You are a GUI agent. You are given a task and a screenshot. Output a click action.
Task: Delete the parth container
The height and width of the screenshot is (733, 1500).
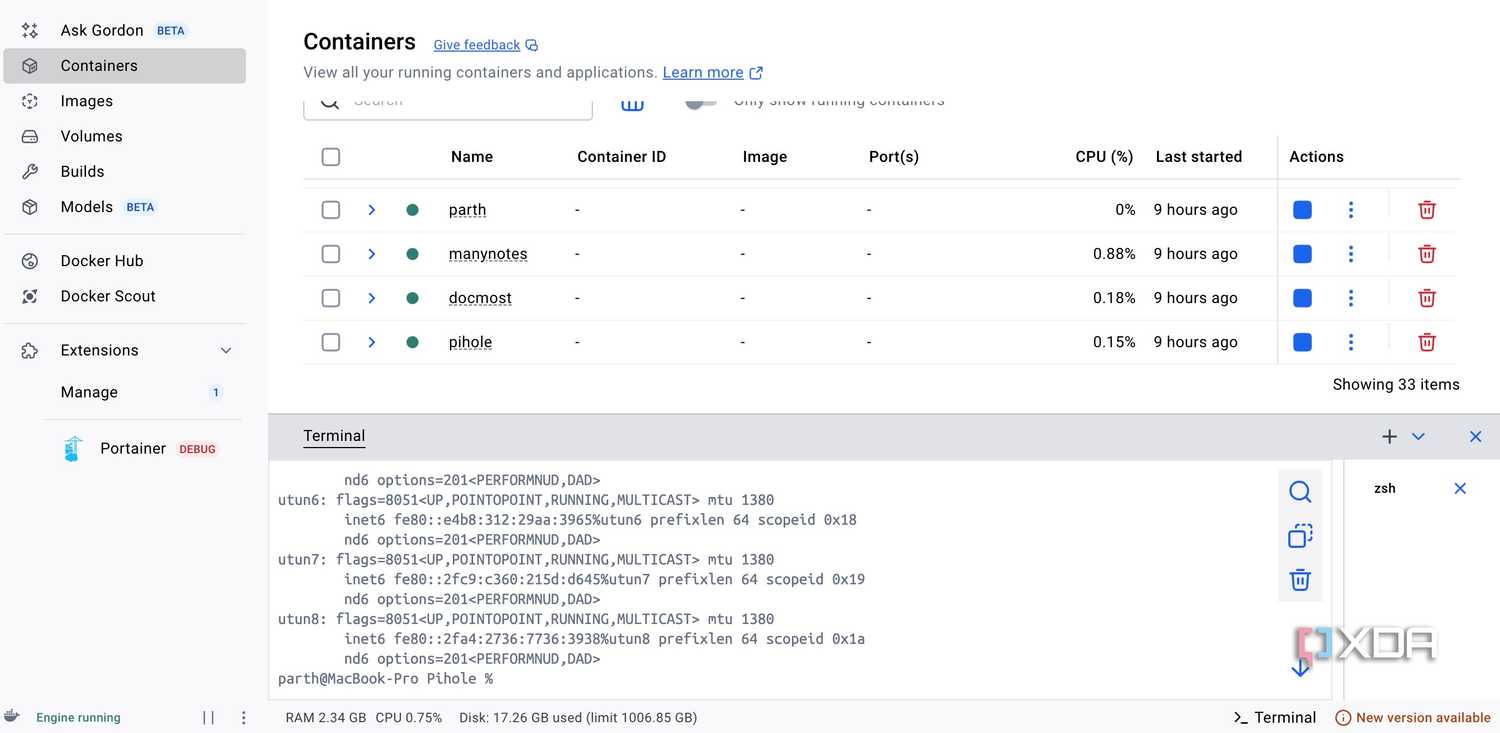[1427, 210]
